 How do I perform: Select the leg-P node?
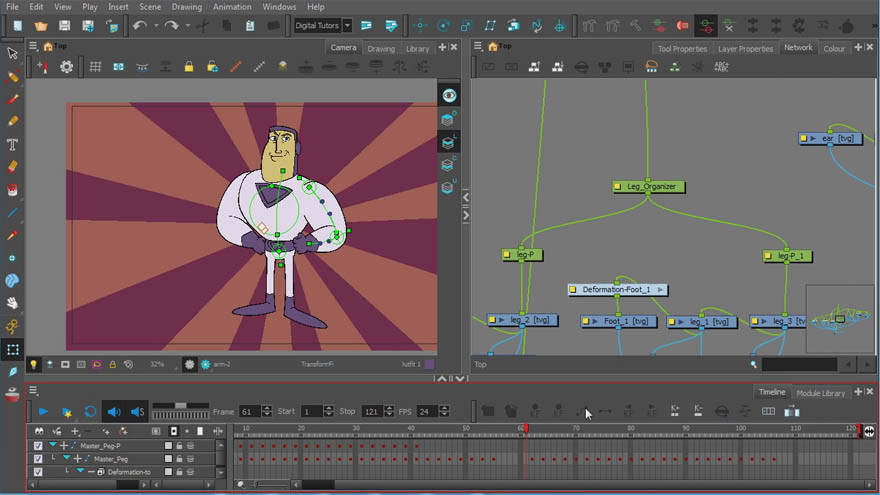click(521, 255)
